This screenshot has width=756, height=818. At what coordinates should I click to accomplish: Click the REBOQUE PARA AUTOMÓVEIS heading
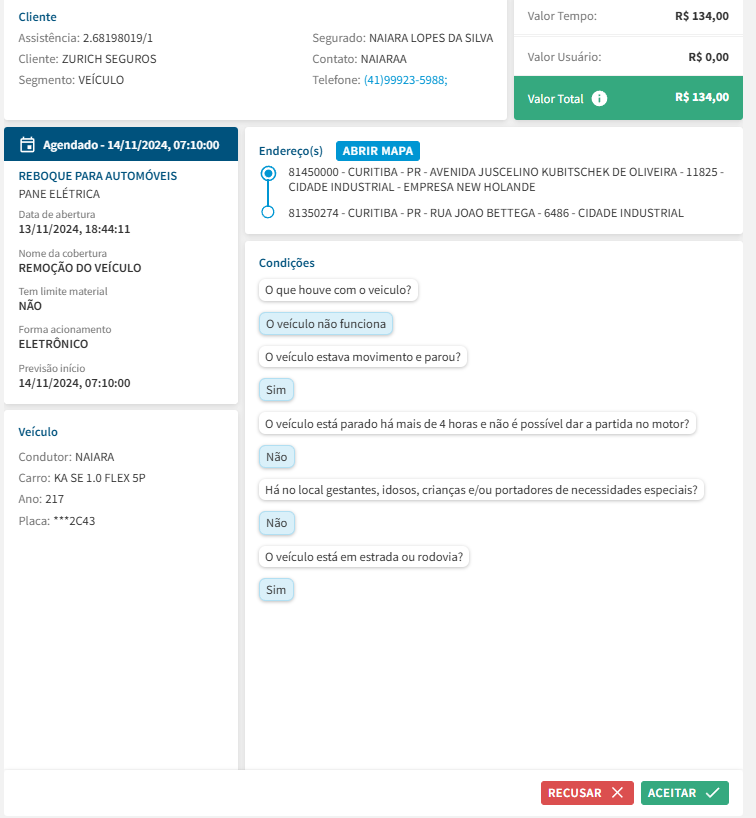pos(98,176)
